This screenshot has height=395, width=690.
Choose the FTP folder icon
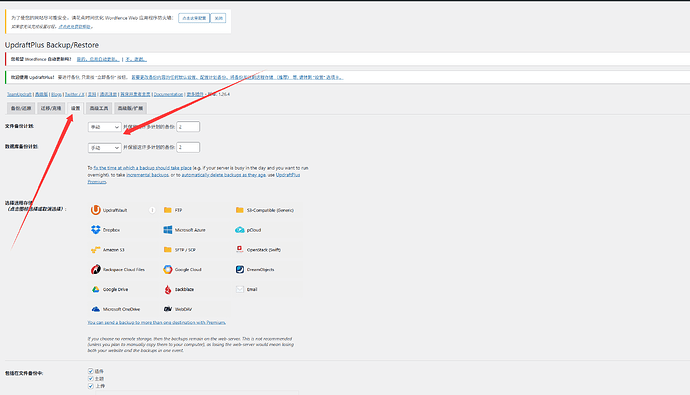tap(168, 210)
